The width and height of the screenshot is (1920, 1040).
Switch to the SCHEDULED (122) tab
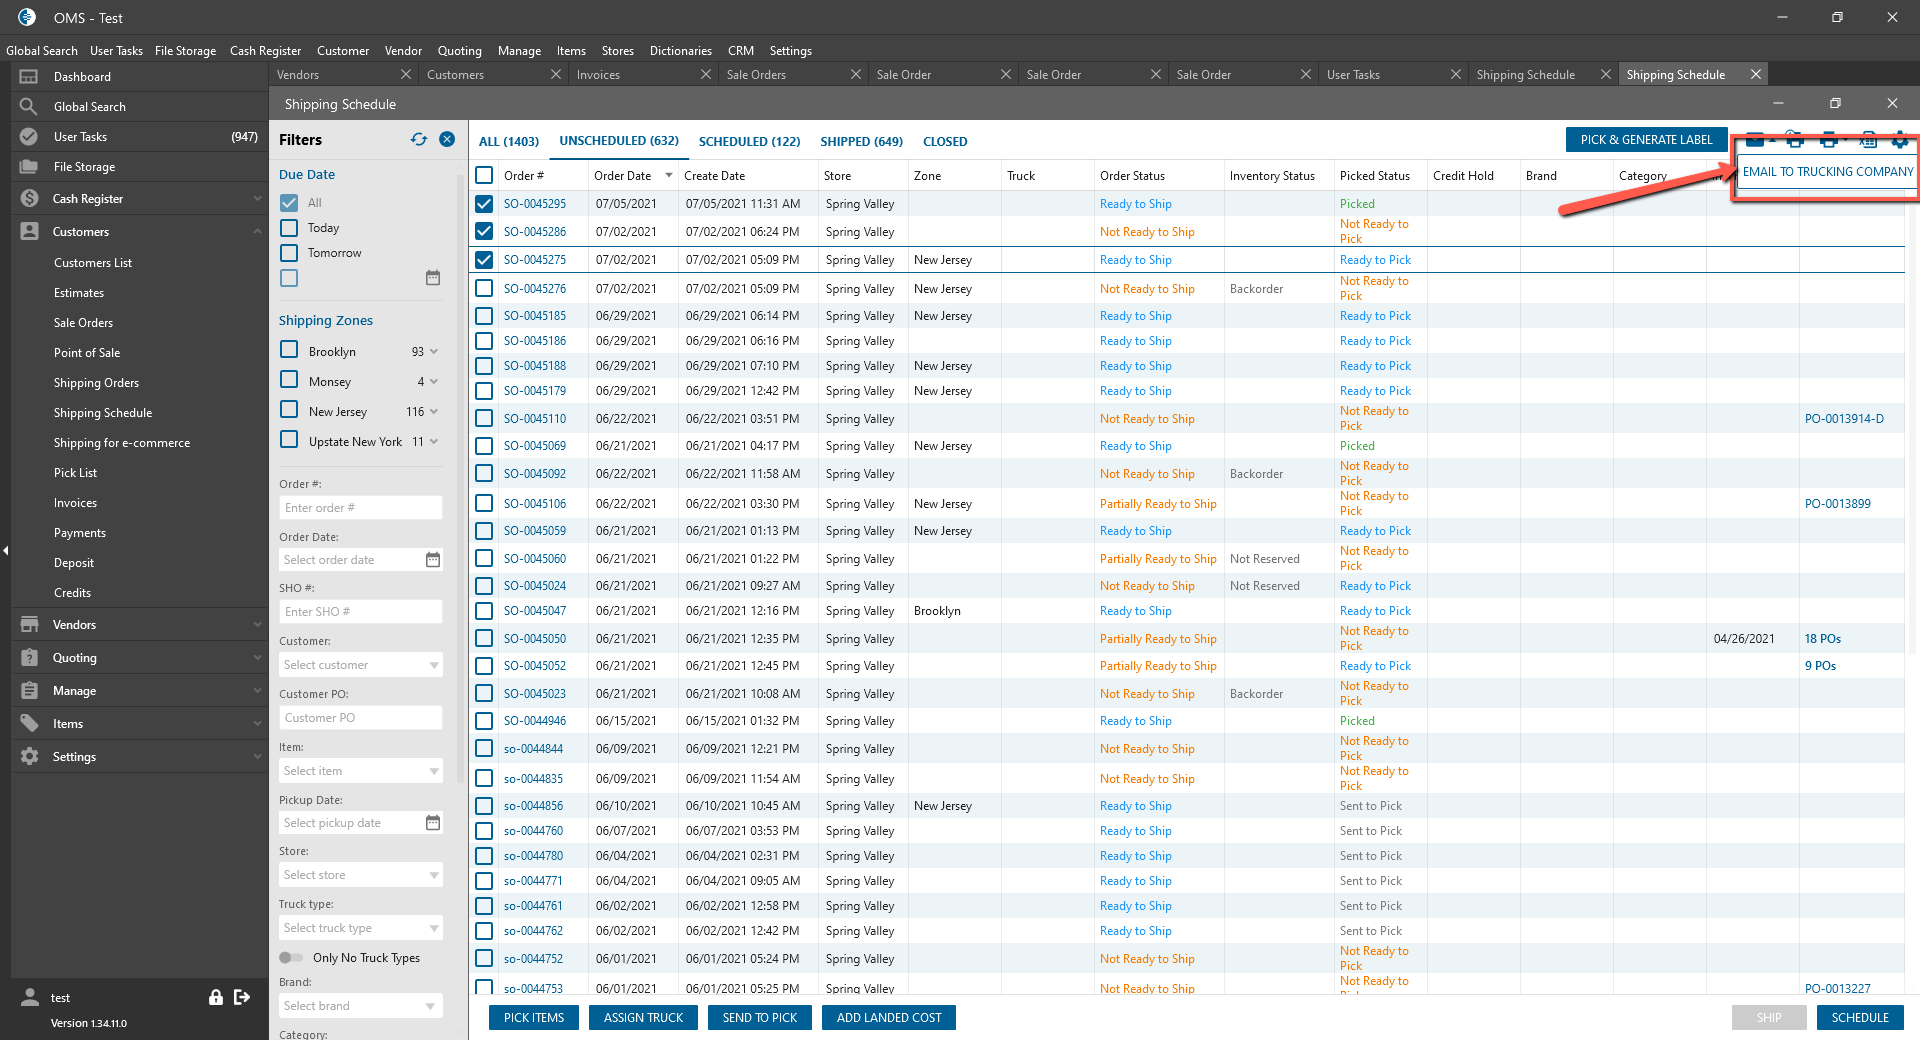point(749,142)
